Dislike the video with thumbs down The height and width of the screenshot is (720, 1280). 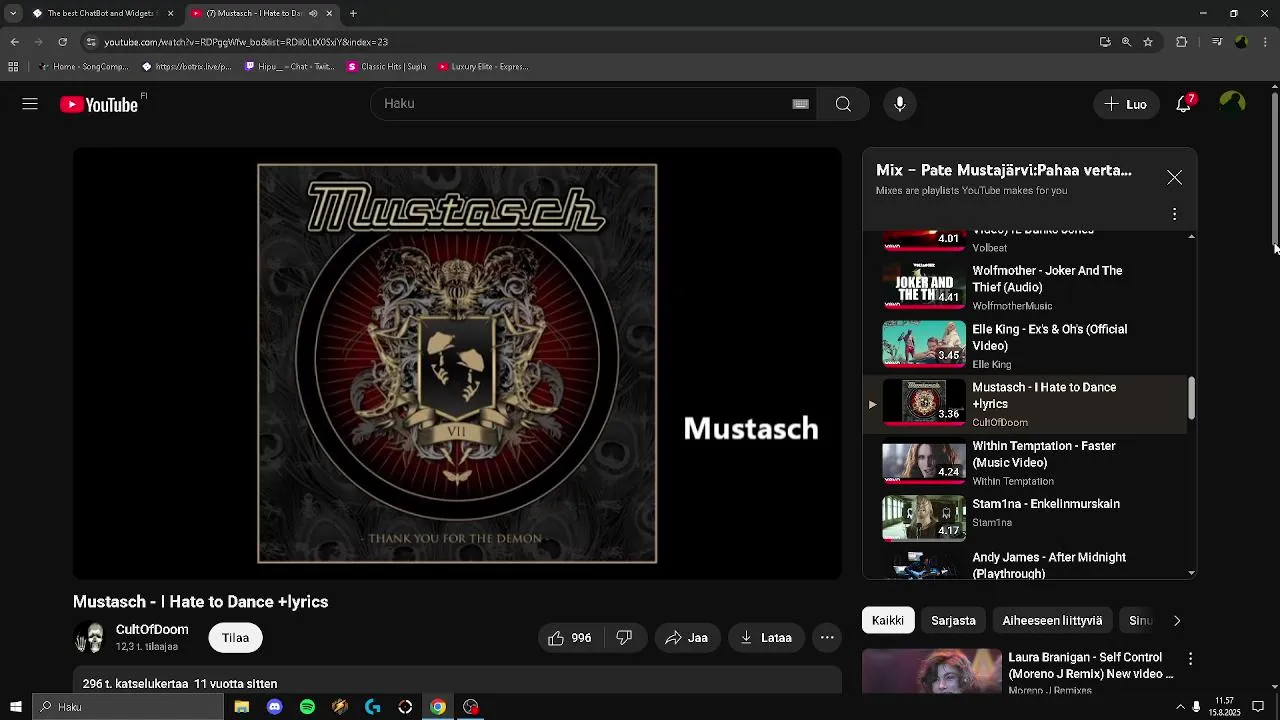click(x=624, y=638)
